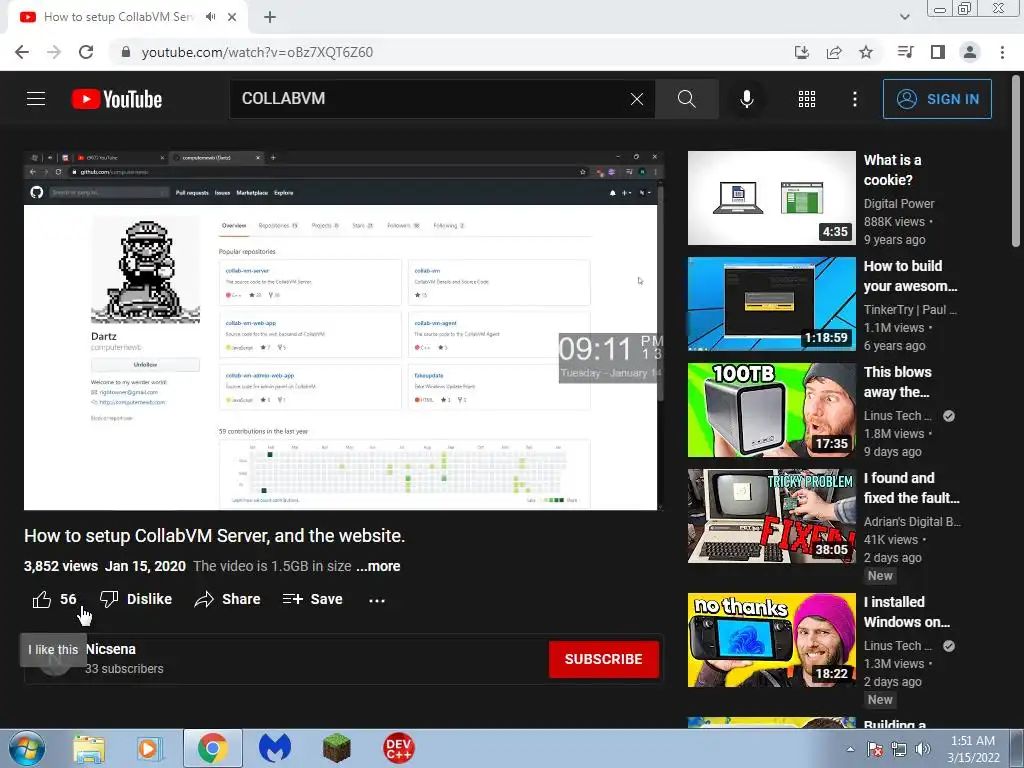
Task: Open 'How to build your awesom...' video title
Action: tap(910, 276)
